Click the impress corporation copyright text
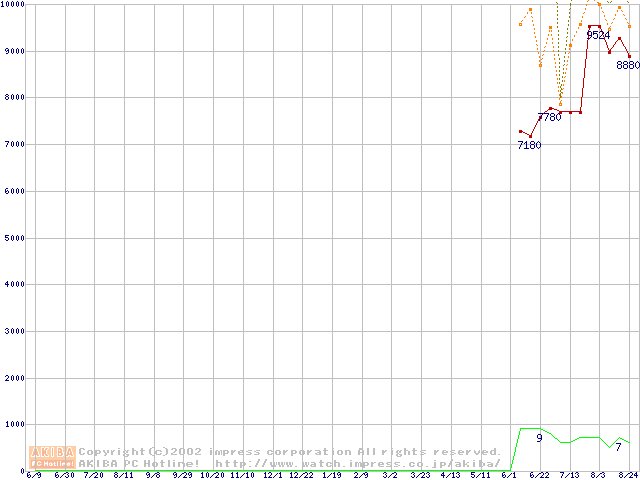Image resolution: width=640 pixels, height=480 pixels. point(290,451)
